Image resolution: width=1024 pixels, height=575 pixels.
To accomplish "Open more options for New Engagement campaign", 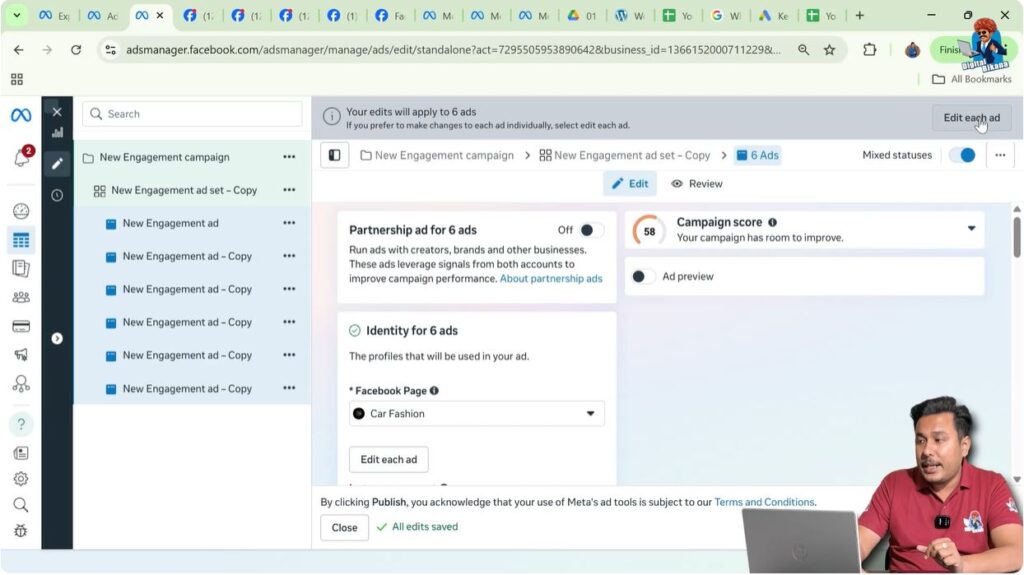I will pyautogui.click(x=289, y=157).
